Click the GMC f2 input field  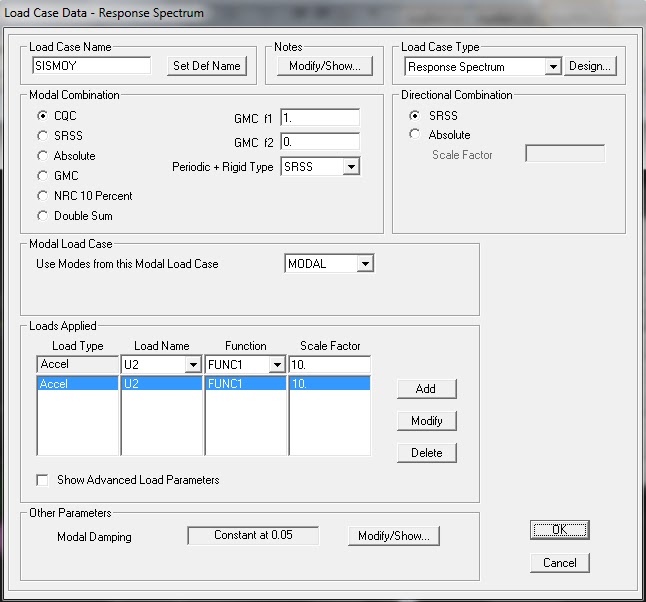pos(320,142)
